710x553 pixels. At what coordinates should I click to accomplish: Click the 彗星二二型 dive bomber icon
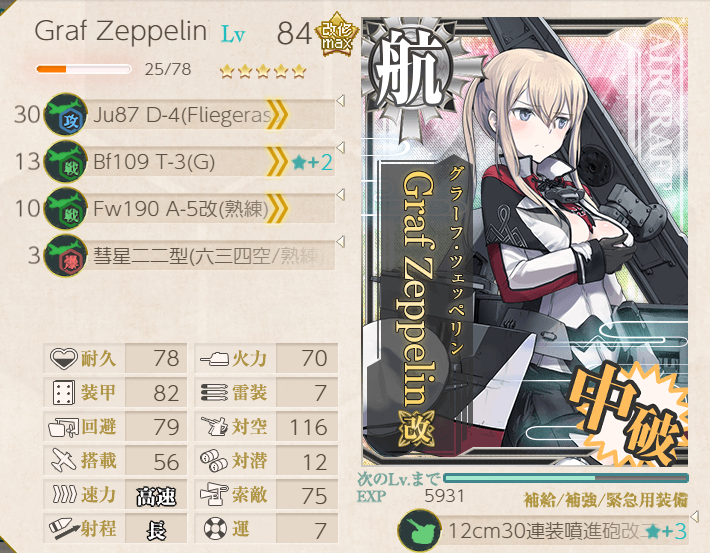tap(66, 256)
